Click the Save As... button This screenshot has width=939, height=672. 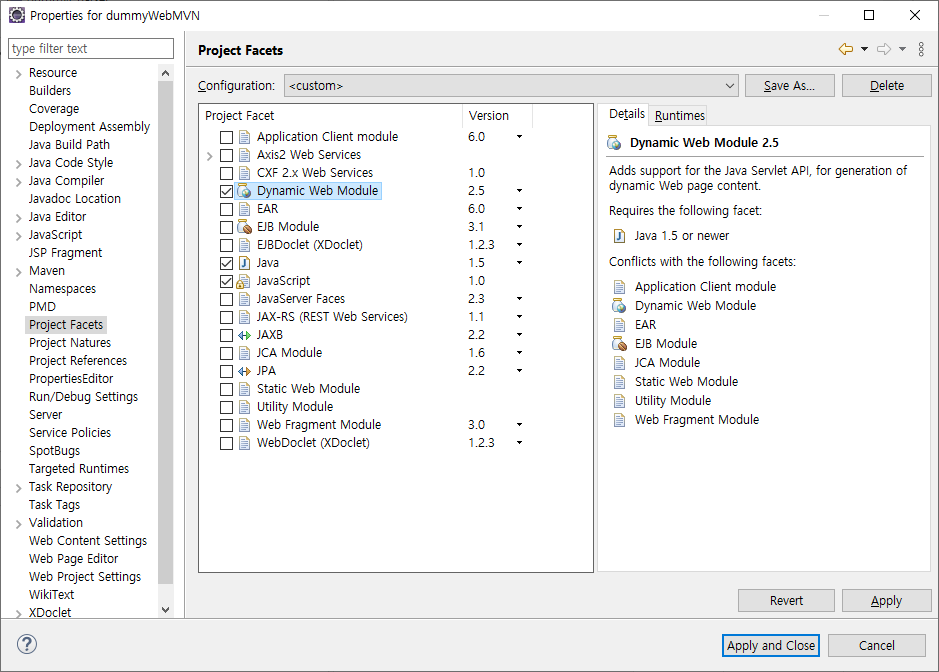click(789, 86)
